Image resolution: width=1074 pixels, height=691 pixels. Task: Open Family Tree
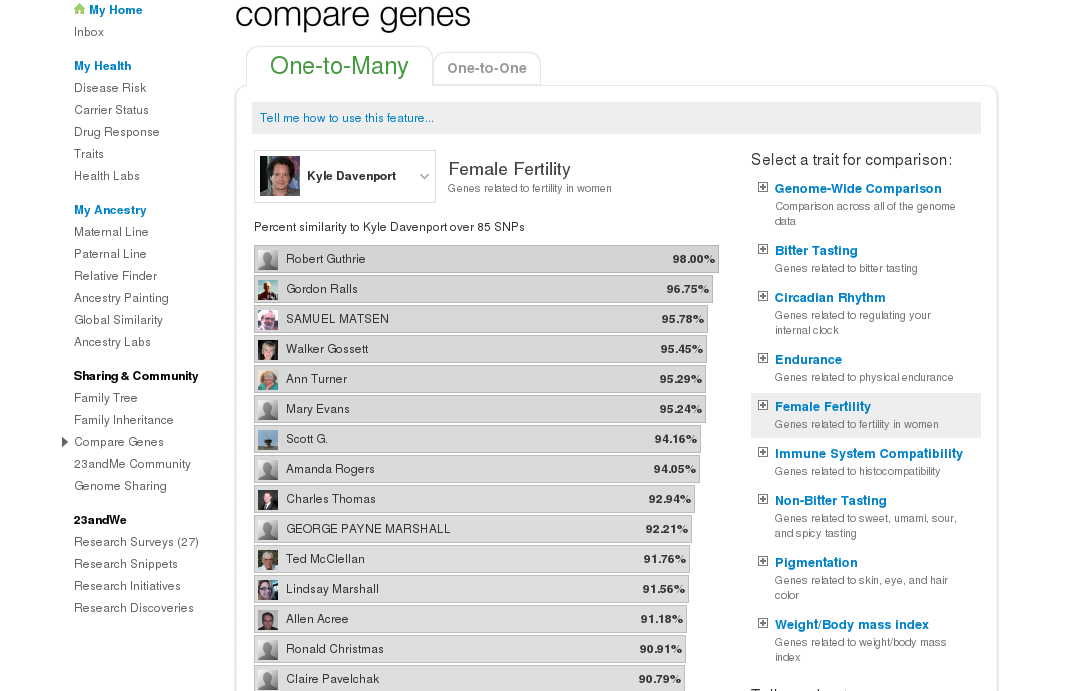(105, 397)
